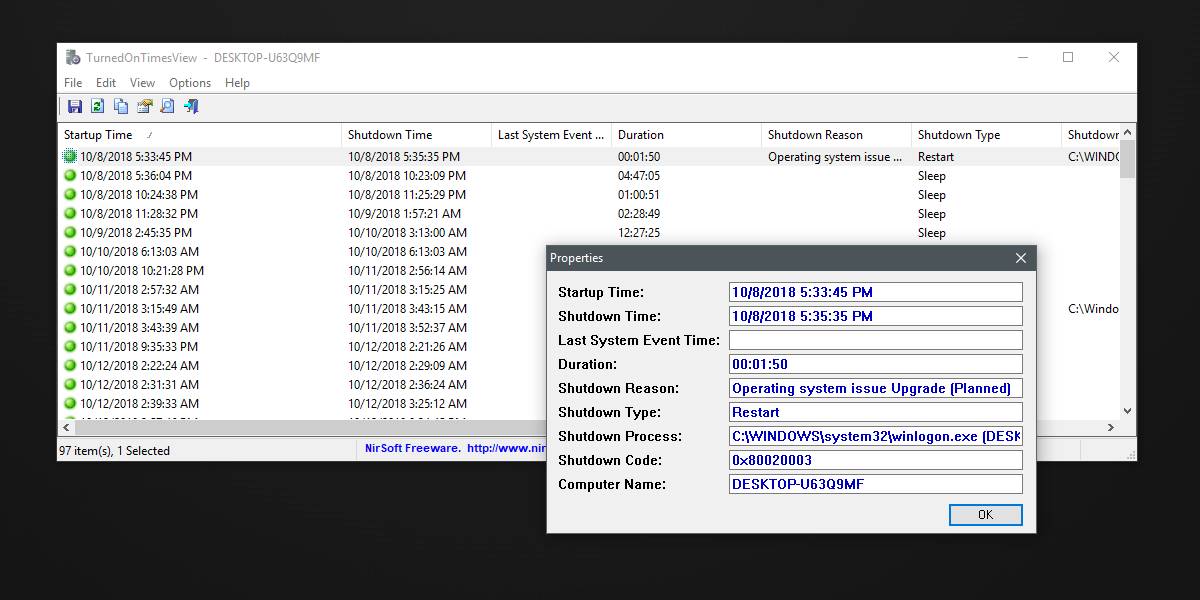
Task: Click the list's vertical scrollbar down arrow
Action: point(1128,410)
